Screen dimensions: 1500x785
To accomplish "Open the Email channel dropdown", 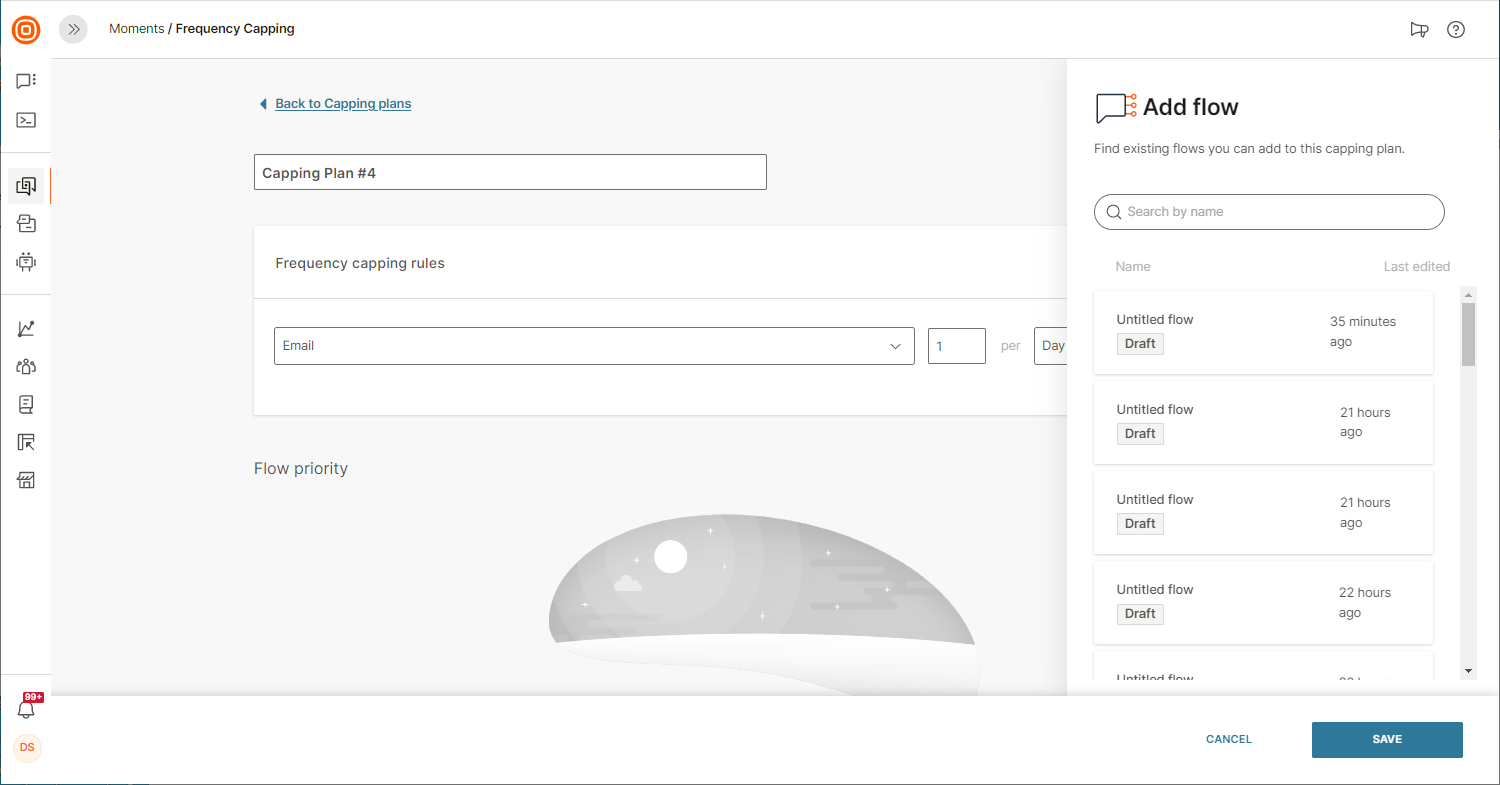I will click(594, 346).
